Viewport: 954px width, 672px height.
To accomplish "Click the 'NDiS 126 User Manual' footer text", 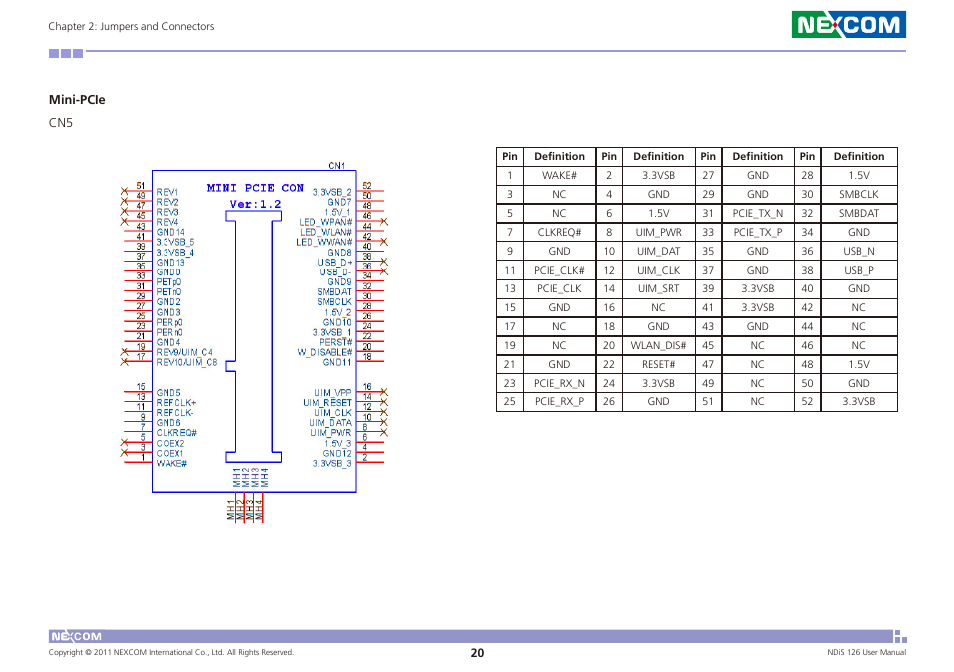I will [x=866, y=652].
